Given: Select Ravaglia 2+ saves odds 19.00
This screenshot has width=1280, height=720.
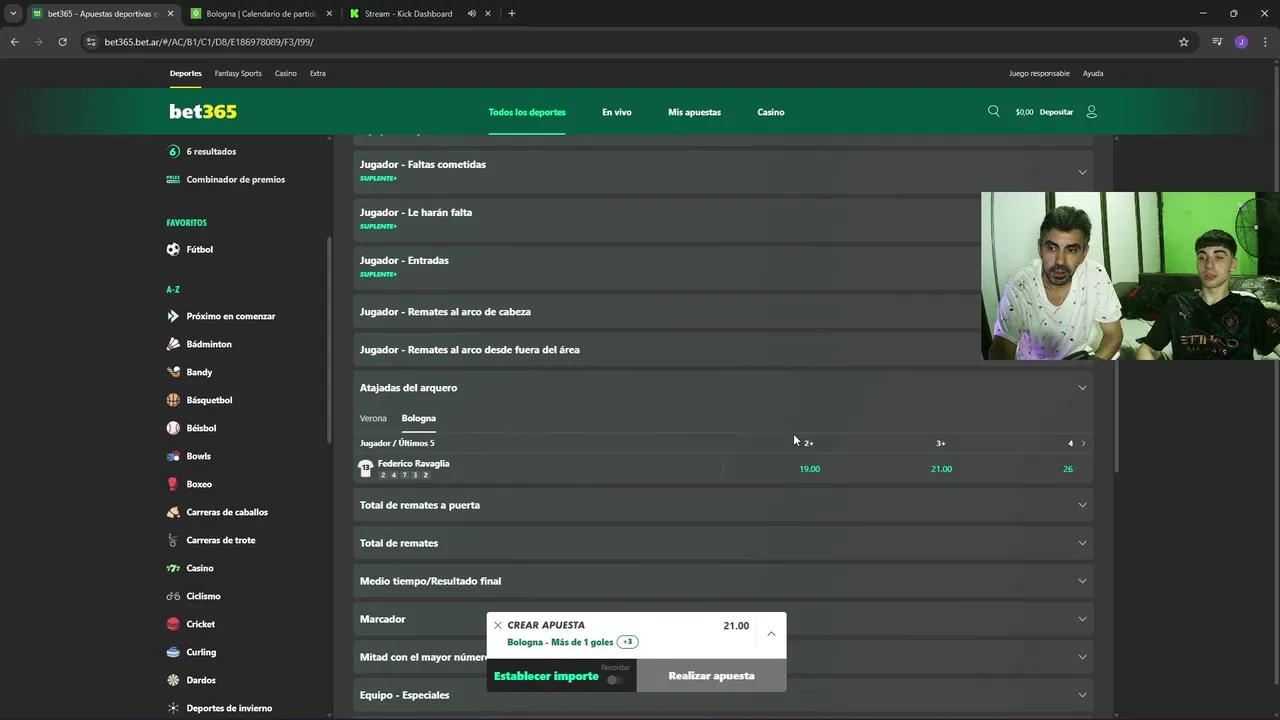Looking at the screenshot, I should point(810,469).
